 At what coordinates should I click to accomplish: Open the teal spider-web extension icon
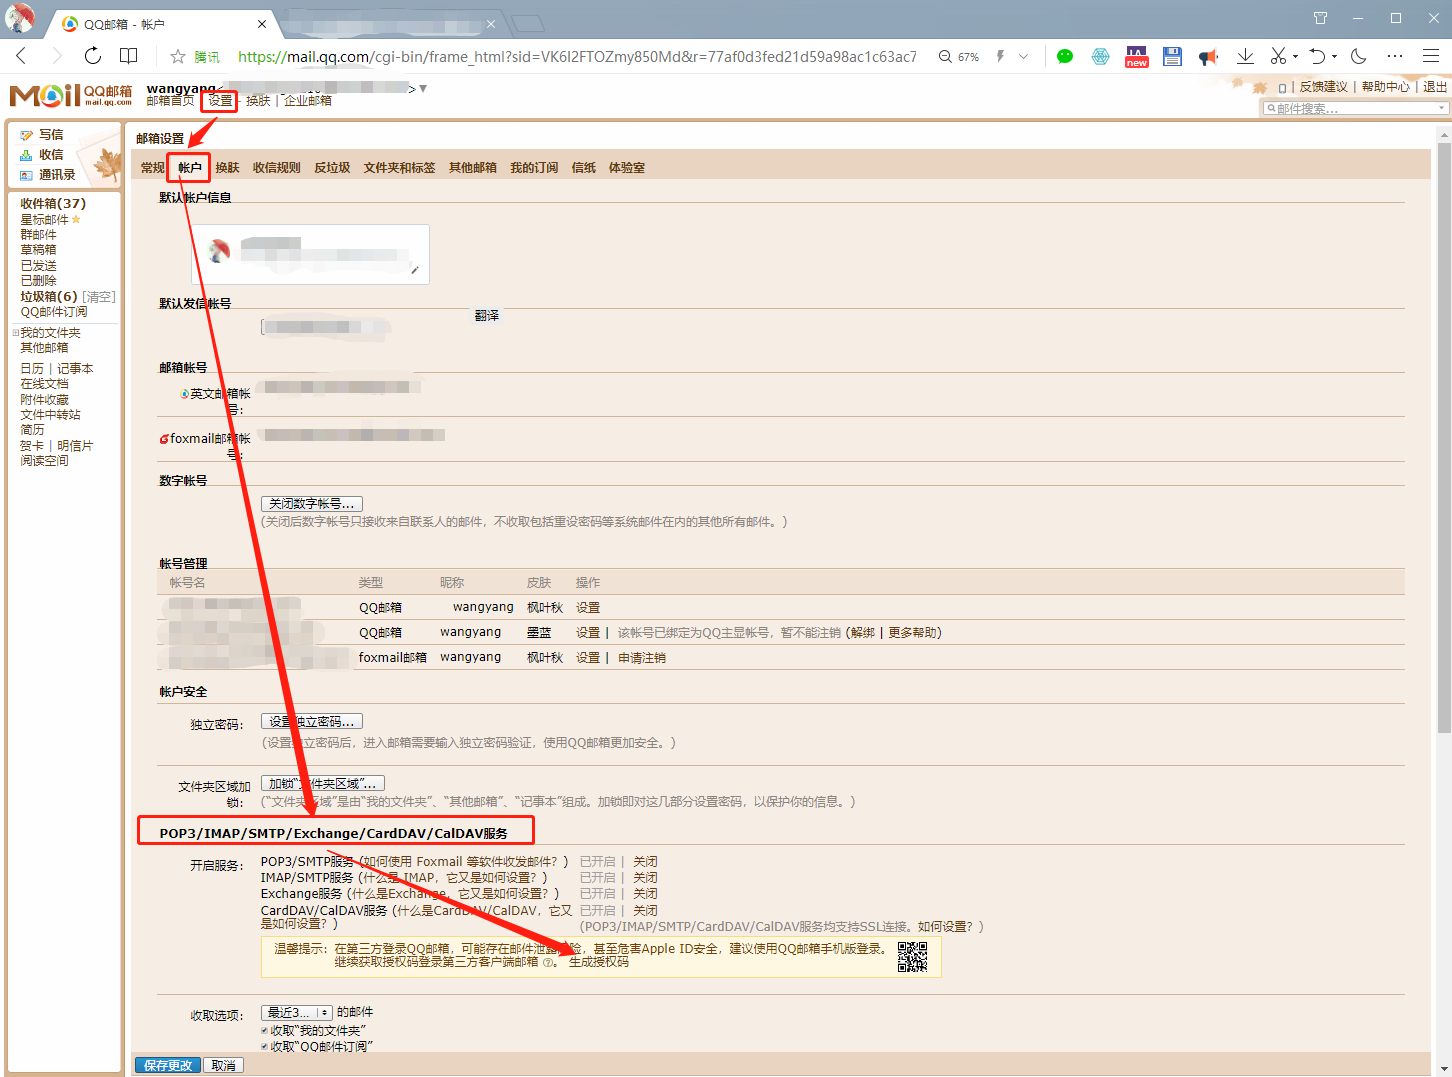(1100, 56)
